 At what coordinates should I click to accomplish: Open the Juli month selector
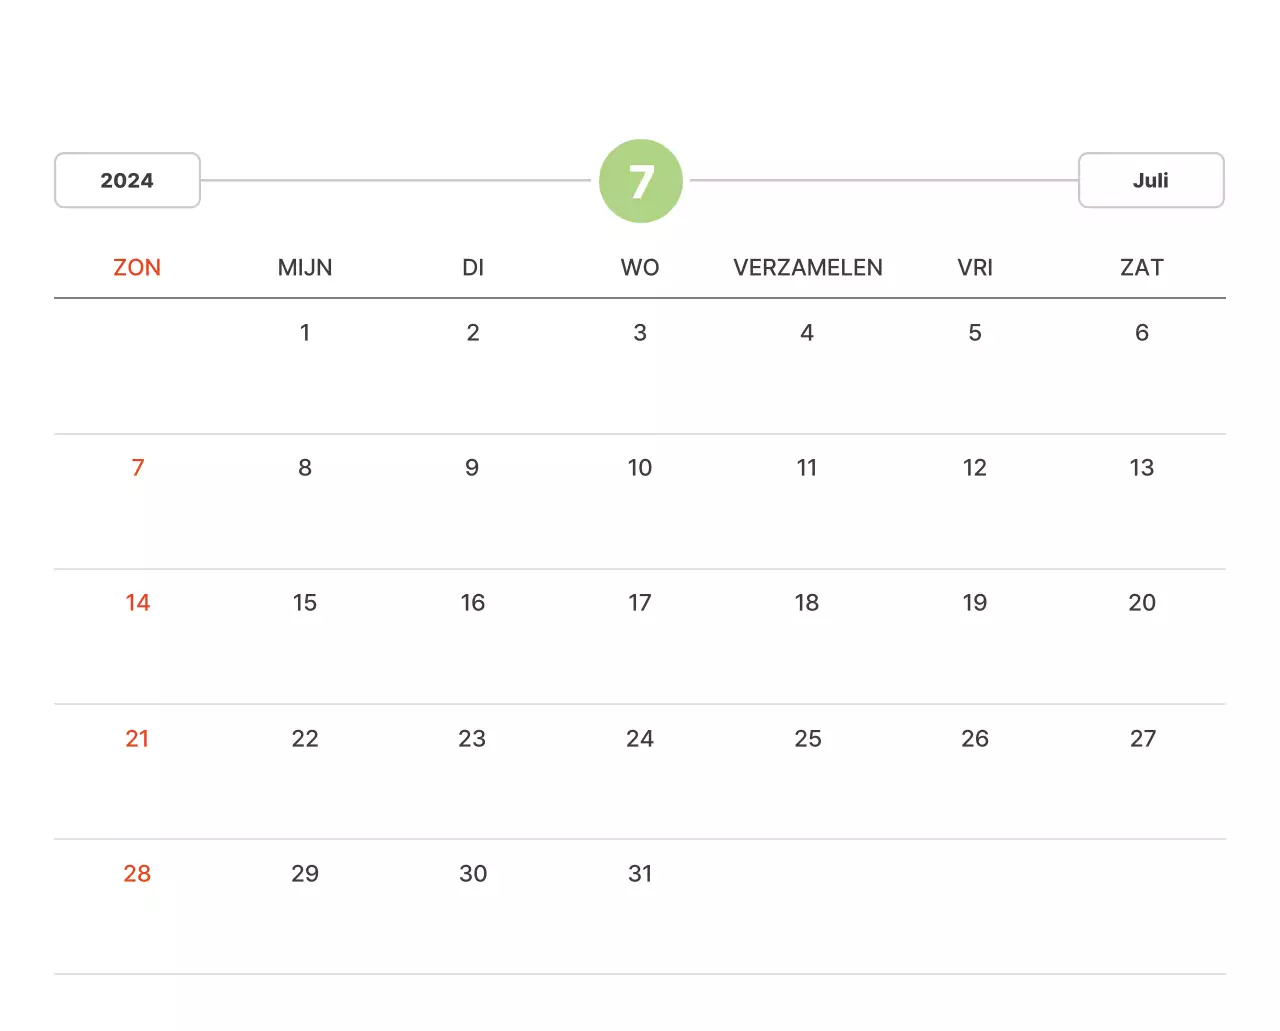1151,181
